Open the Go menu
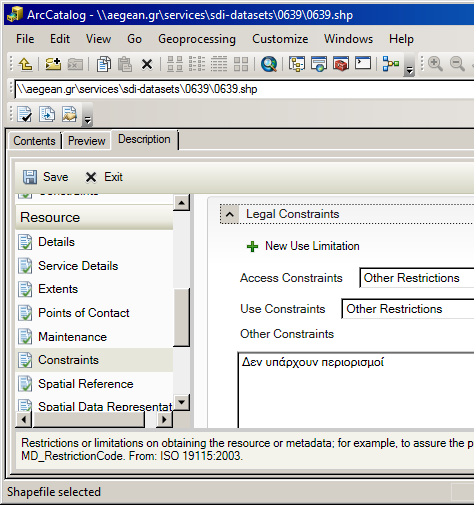 tap(134, 39)
